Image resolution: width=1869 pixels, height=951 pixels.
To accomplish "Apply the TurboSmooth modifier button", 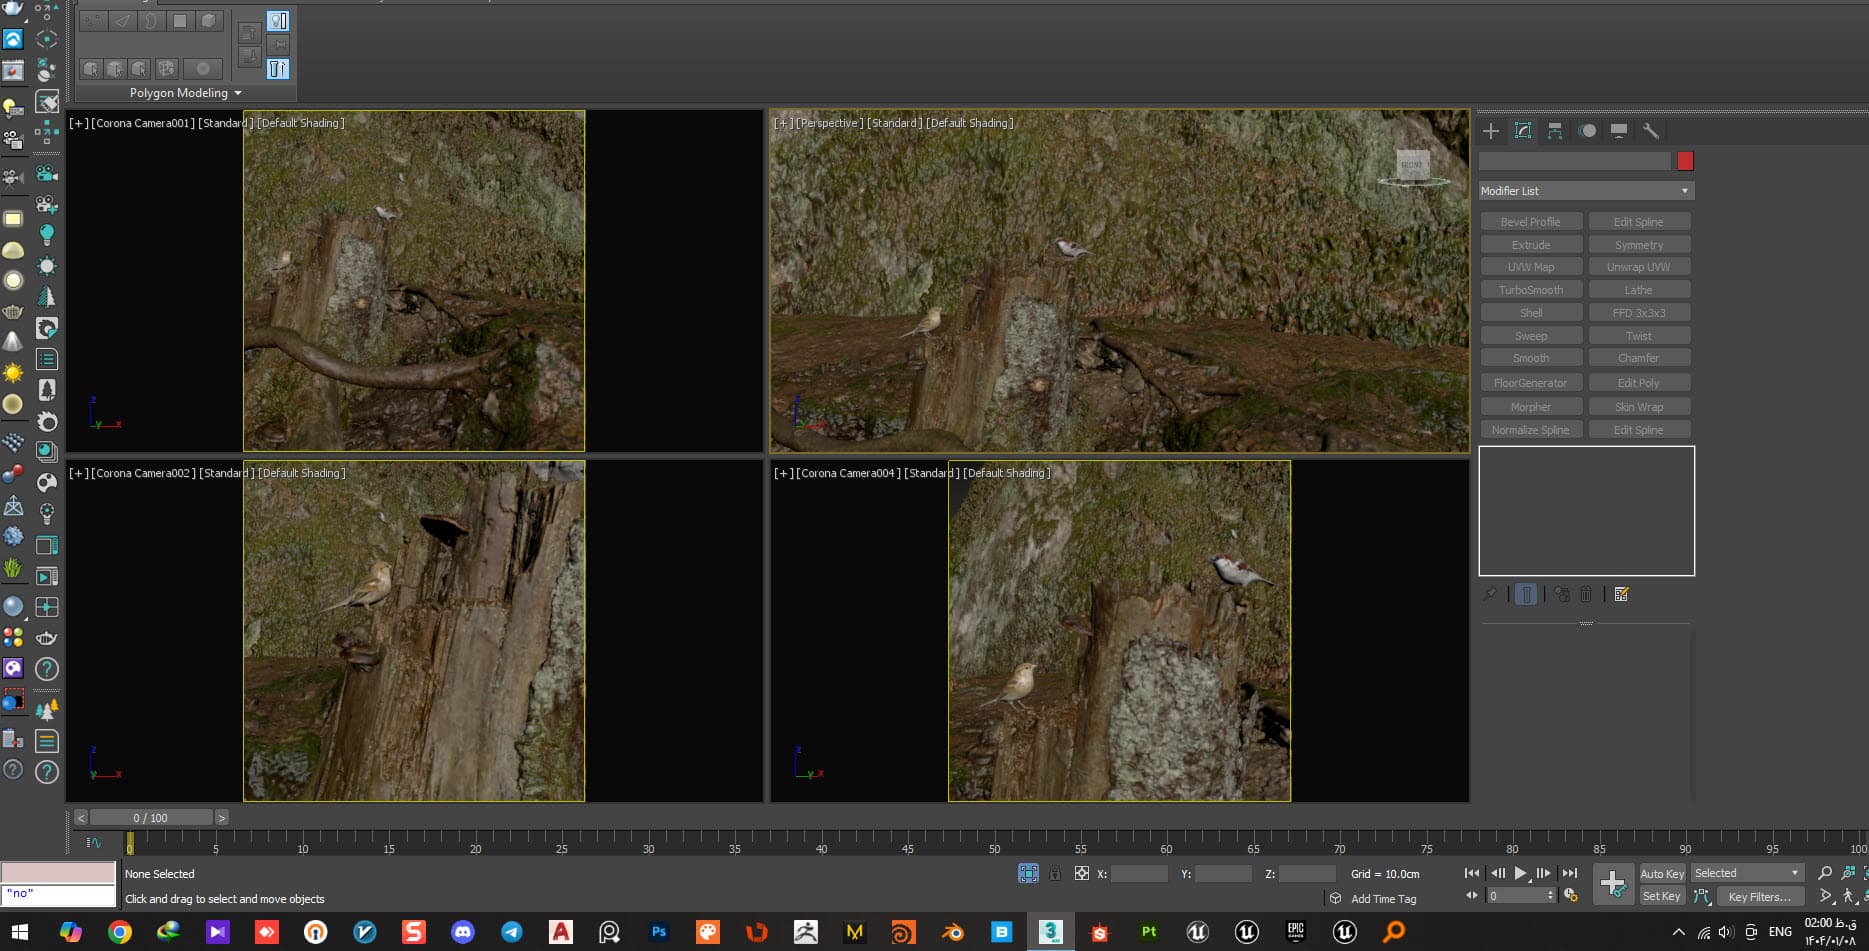I will (1531, 290).
